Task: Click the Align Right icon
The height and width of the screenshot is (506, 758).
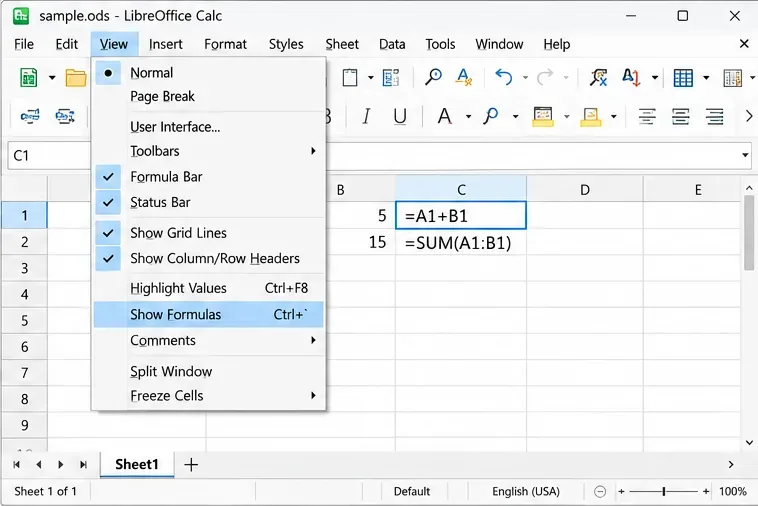Action: (714, 116)
